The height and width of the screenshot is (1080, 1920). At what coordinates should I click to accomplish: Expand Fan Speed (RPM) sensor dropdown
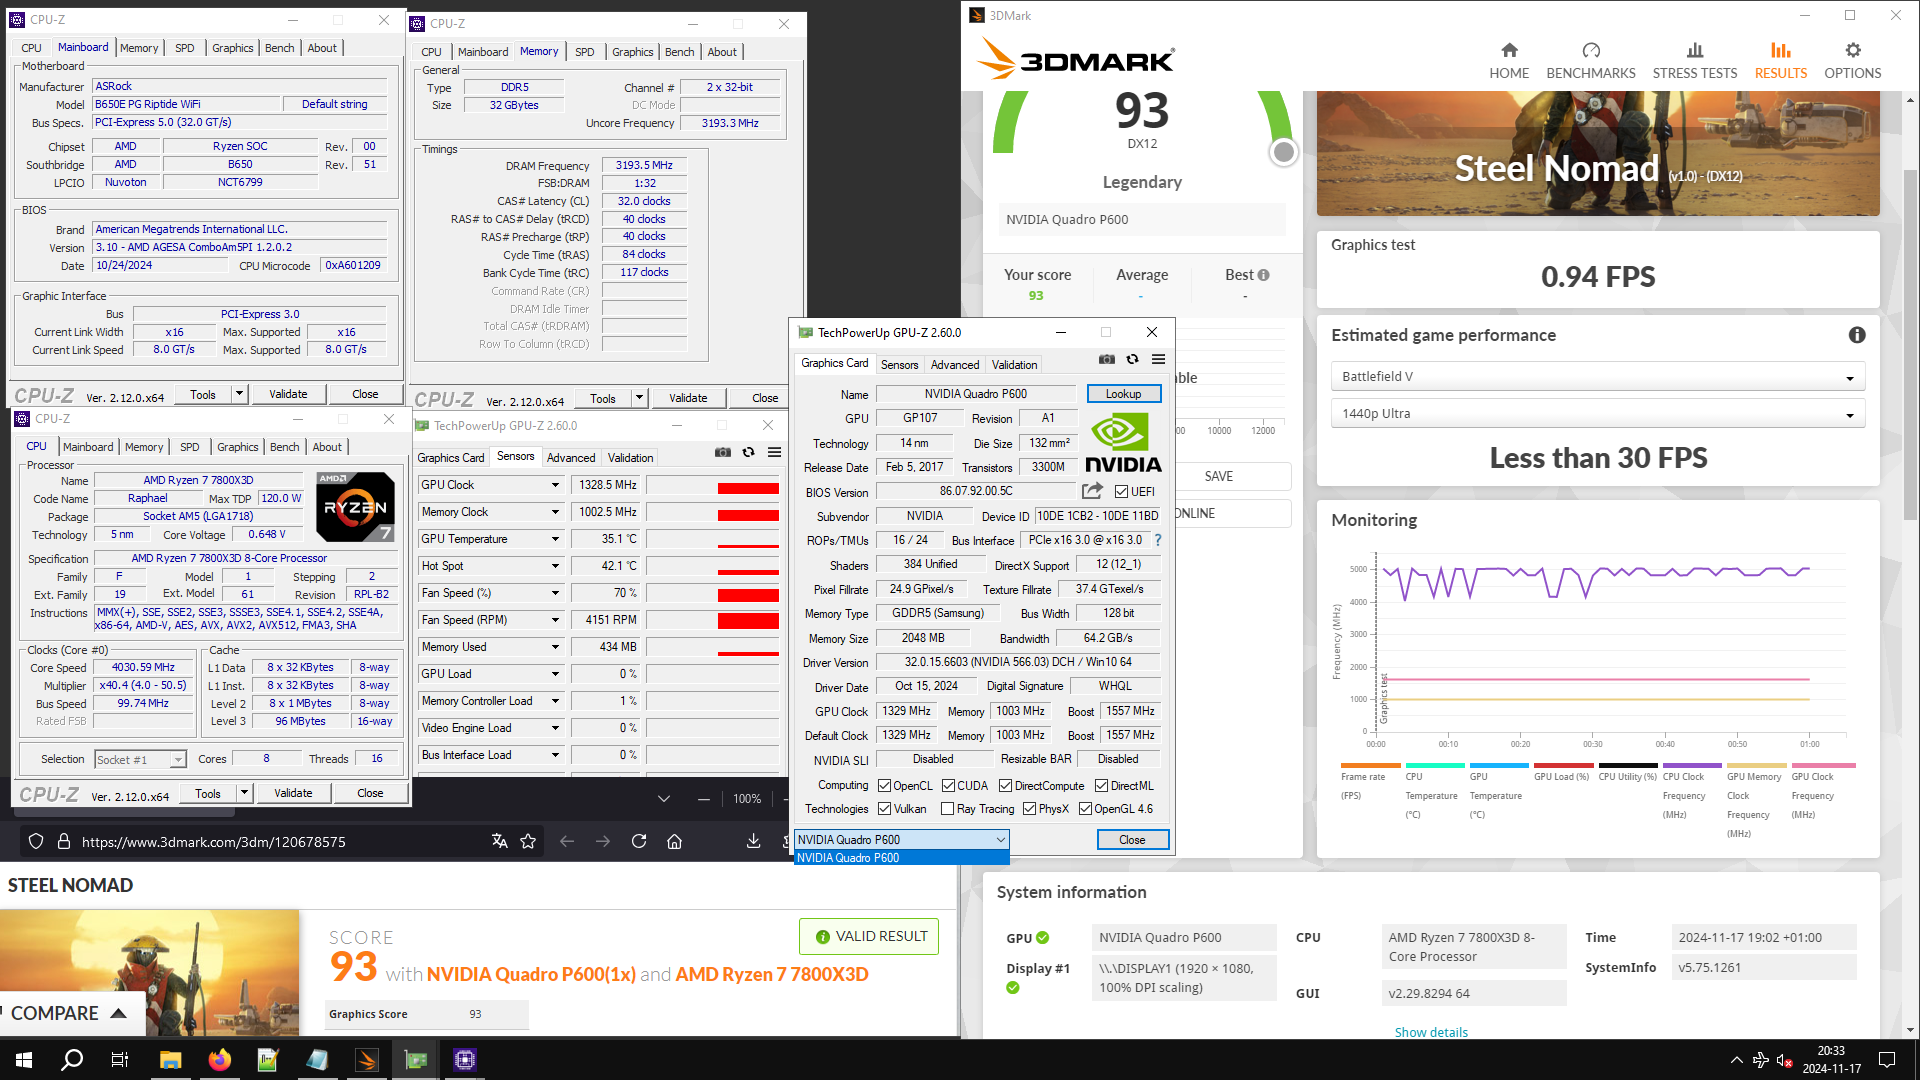(x=555, y=620)
